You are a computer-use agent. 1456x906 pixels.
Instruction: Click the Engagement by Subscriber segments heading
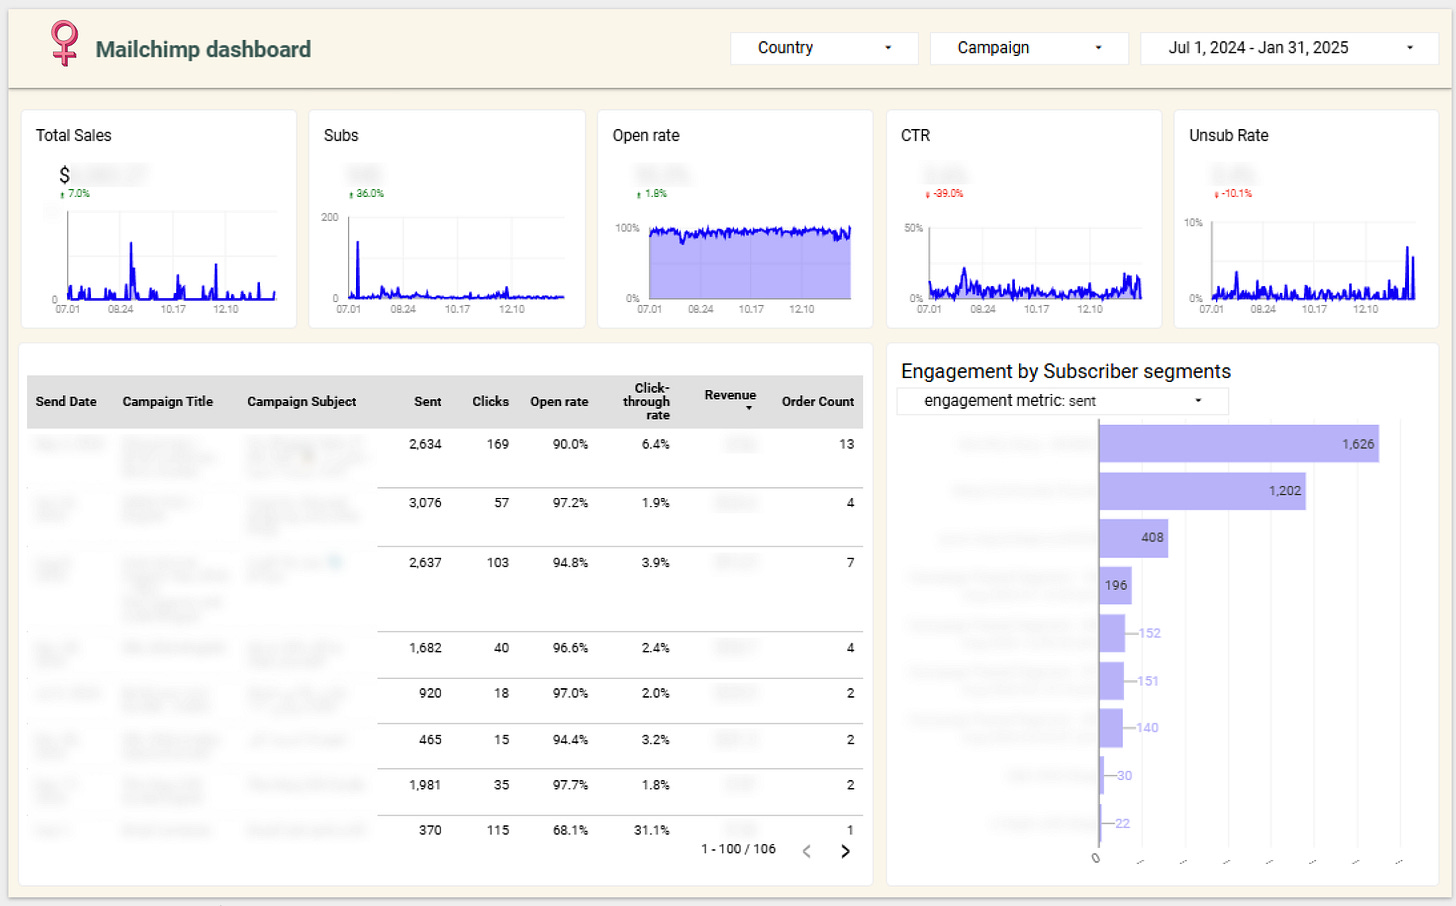tap(1066, 371)
